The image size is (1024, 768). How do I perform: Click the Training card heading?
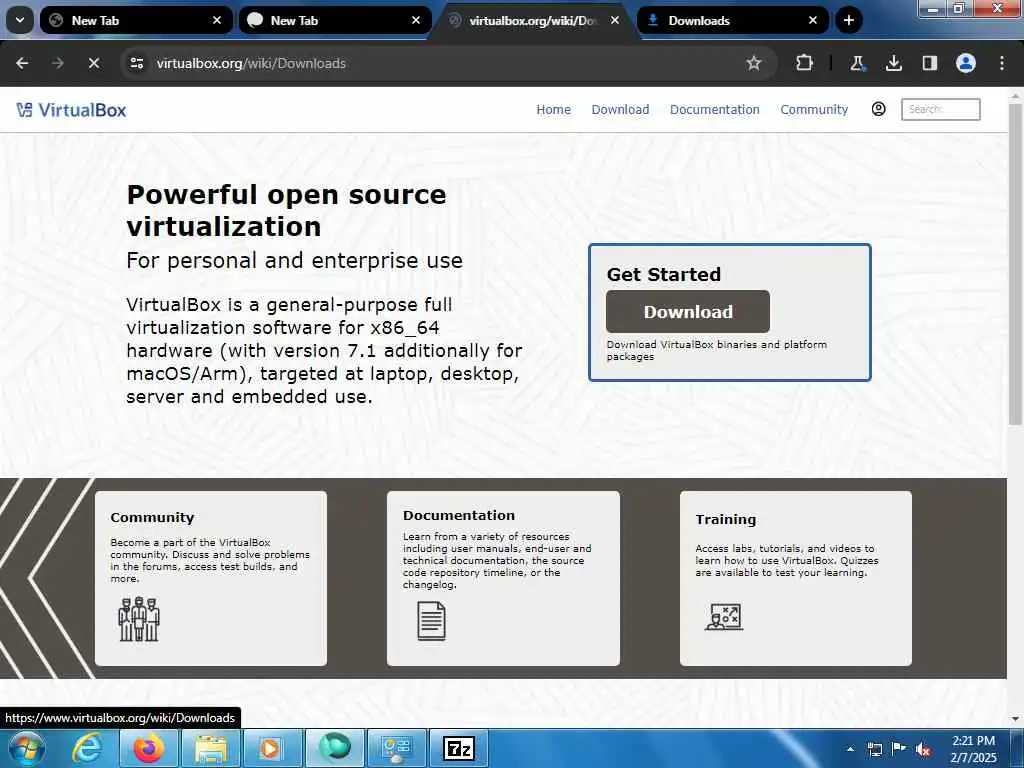click(x=726, y=519)
